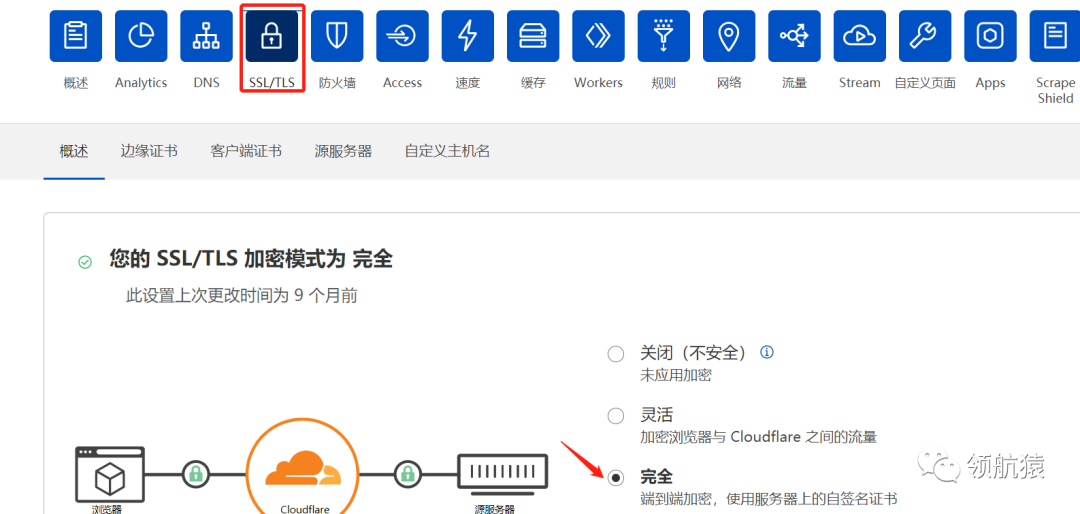Open the 流量 traffic routing icon
The image size is (1080, 514).
(x=794, y=36)
